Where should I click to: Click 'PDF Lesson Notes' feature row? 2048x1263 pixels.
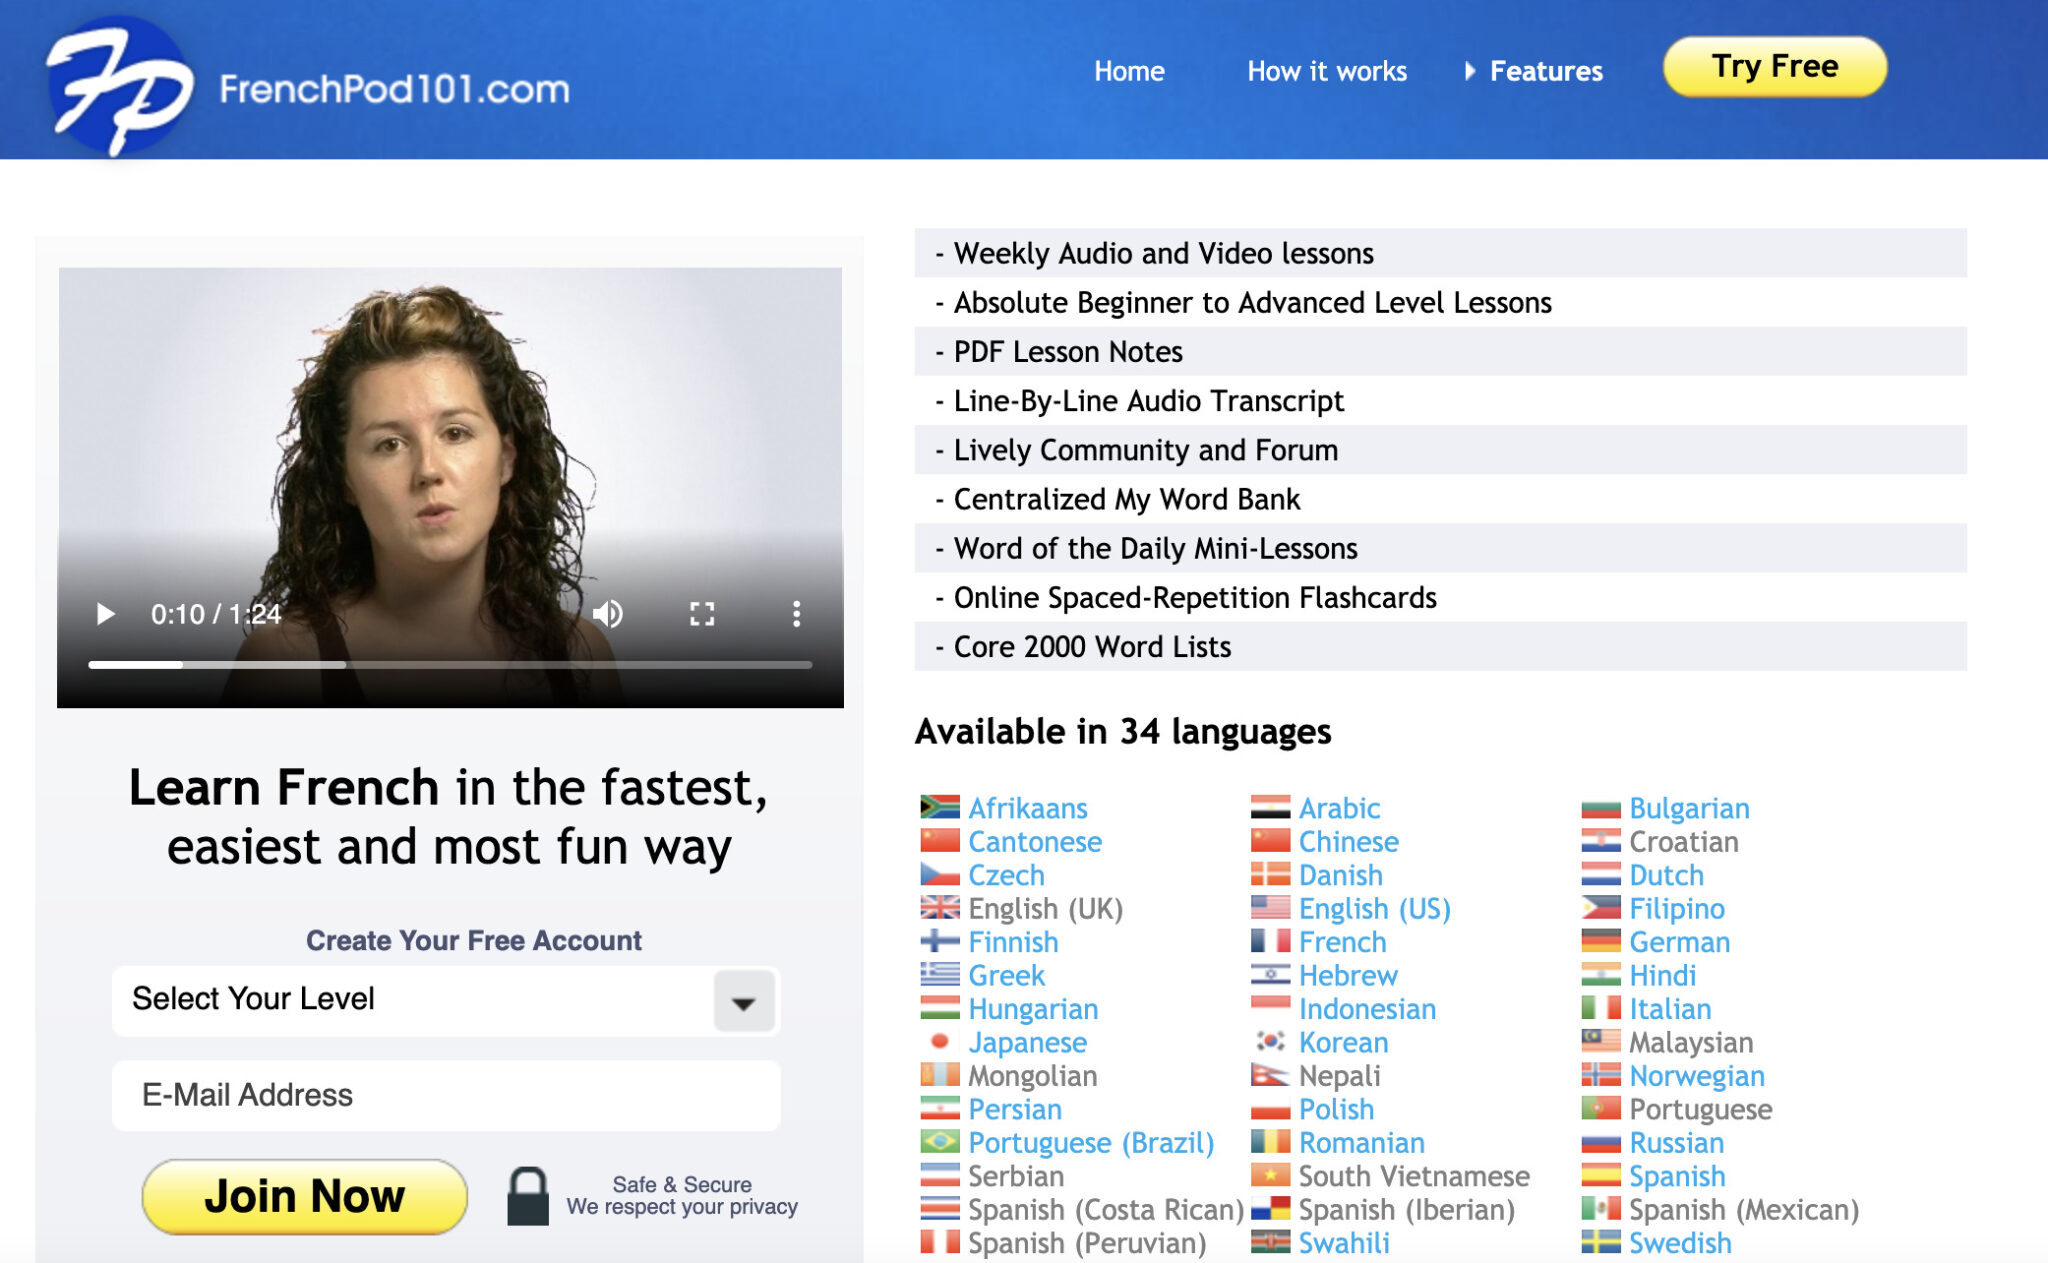1440,351
